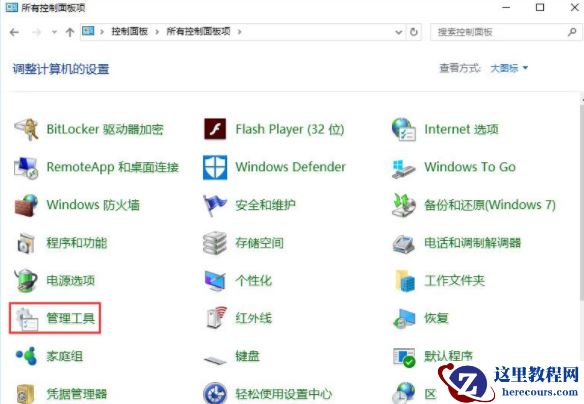Open the 存储空间 drives icon
Viewport: 584px width, 404px height.
[x=215, y=243]
